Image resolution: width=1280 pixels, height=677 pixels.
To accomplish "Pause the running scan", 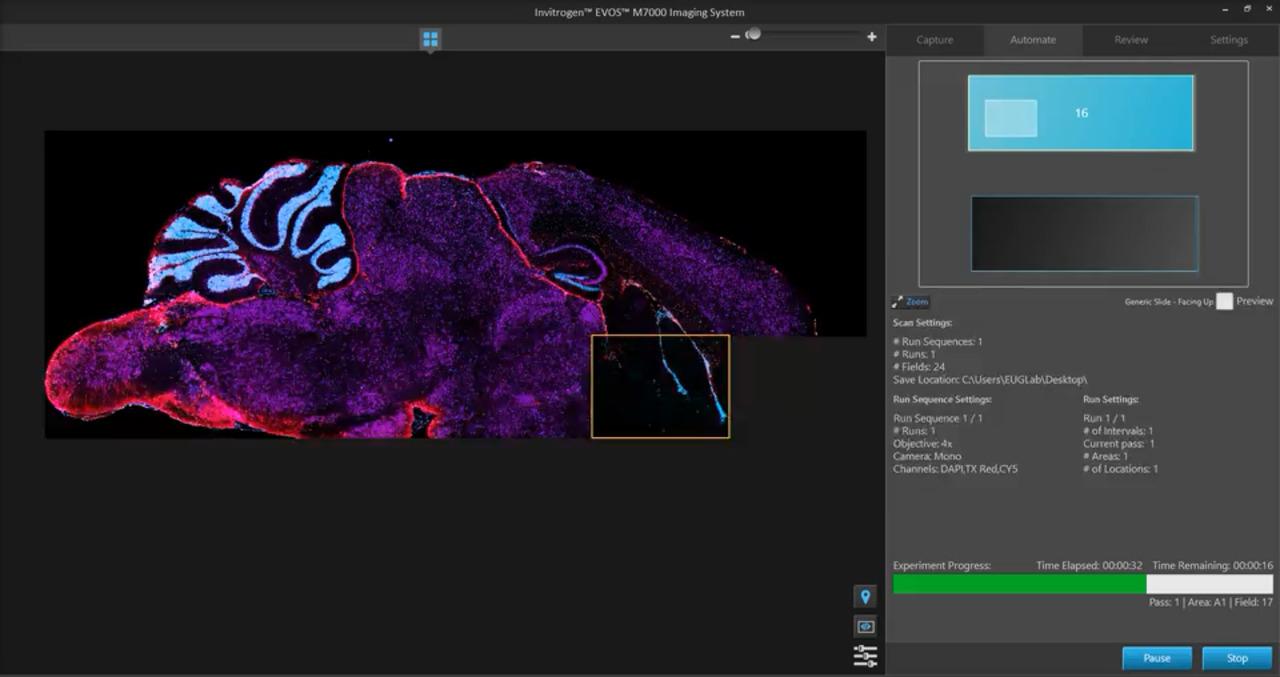I will coord(1156,658).
